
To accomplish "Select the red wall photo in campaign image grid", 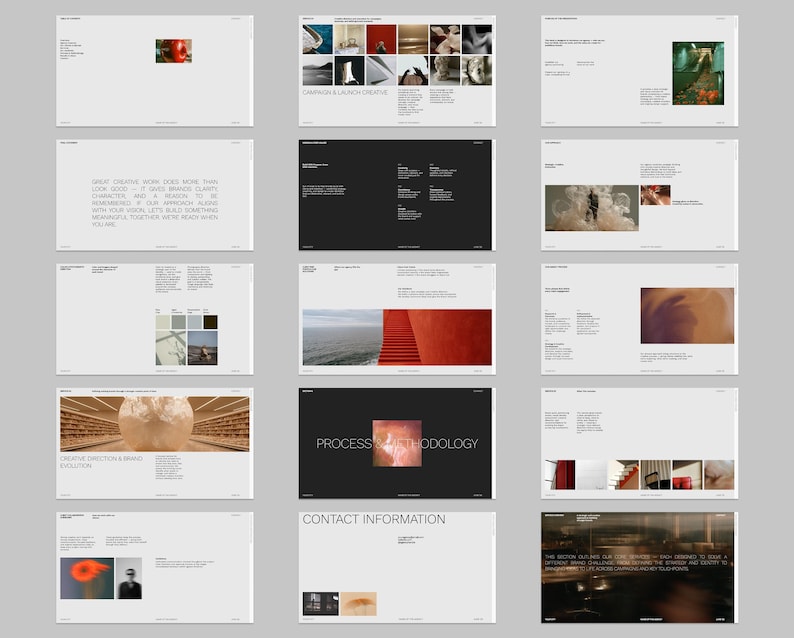I will (x=381, y=39).
